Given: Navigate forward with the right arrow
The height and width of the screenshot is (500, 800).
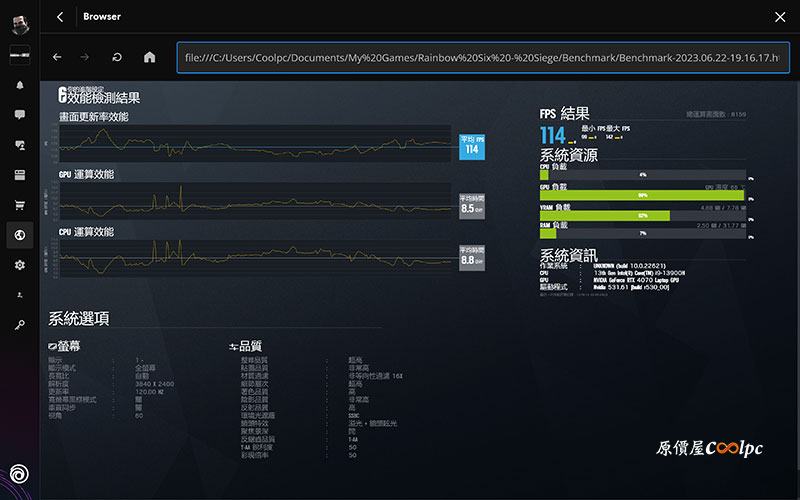Looking at the screenshot, I should (x=87, y=57).
